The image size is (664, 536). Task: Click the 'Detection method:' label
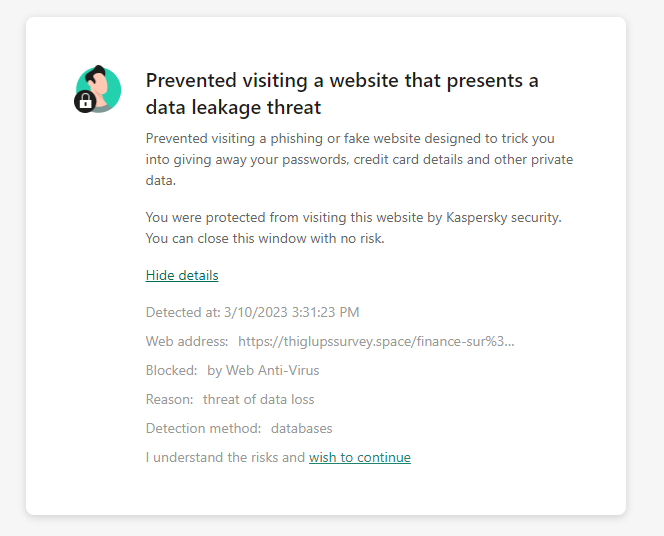[203, 428]
